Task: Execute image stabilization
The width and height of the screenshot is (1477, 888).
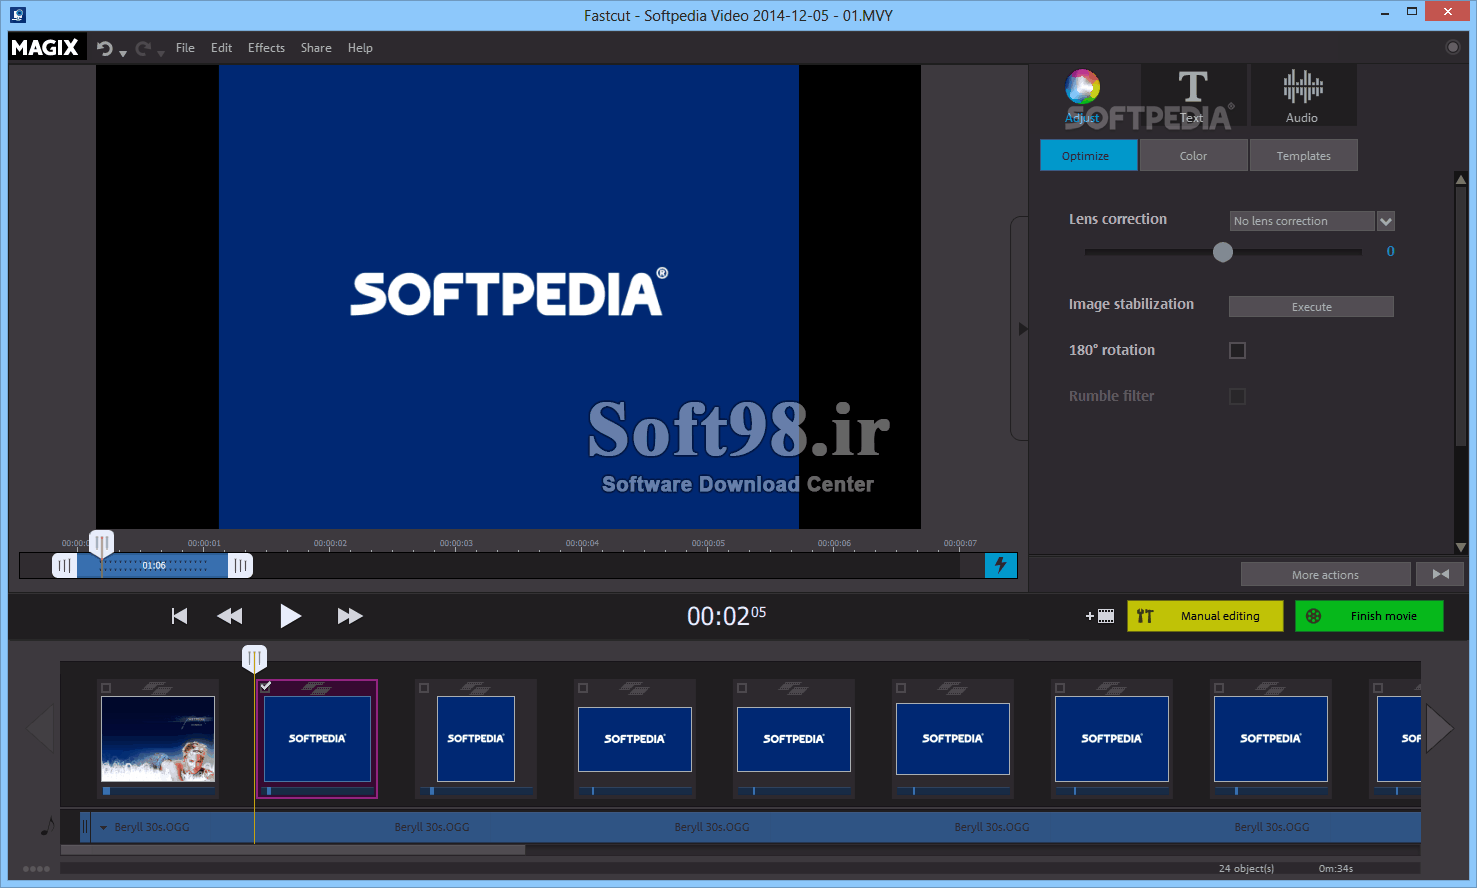Action: 1311,307
